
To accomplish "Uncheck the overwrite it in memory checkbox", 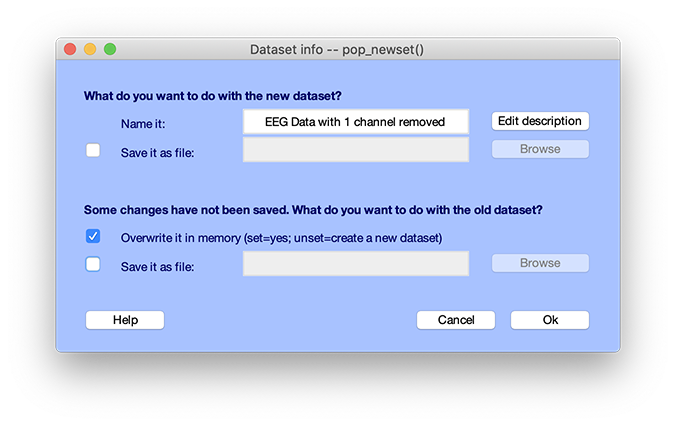I will (93, 237).
